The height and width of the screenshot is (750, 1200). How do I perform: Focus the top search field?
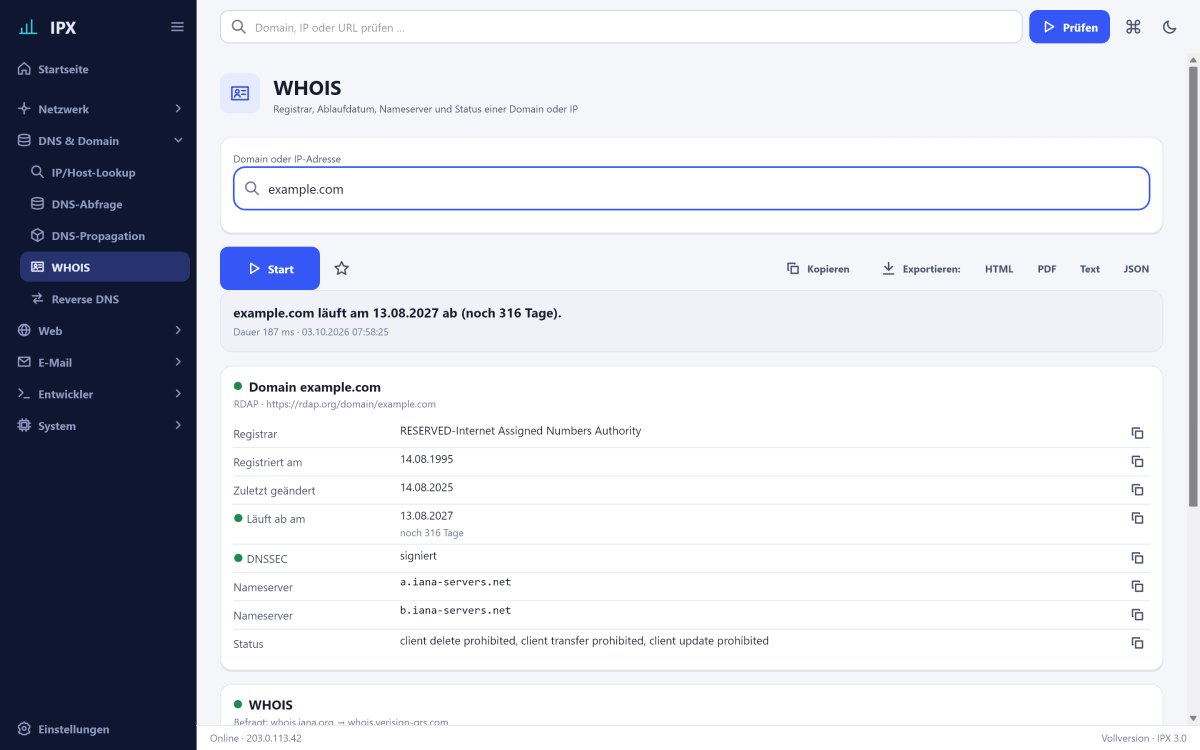click(x=621, y=27)
